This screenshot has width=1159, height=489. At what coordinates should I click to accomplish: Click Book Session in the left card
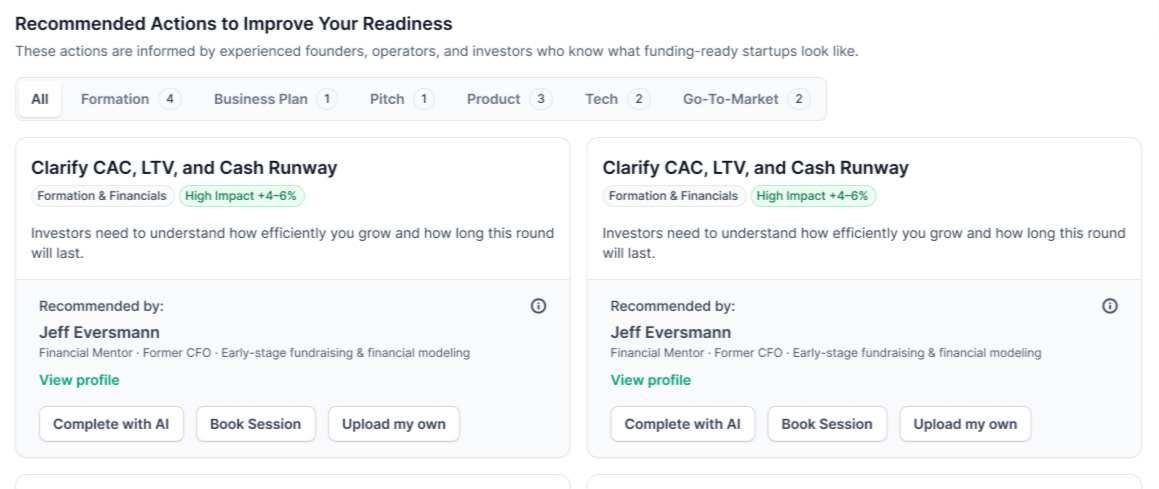click(x=255, y=424)
